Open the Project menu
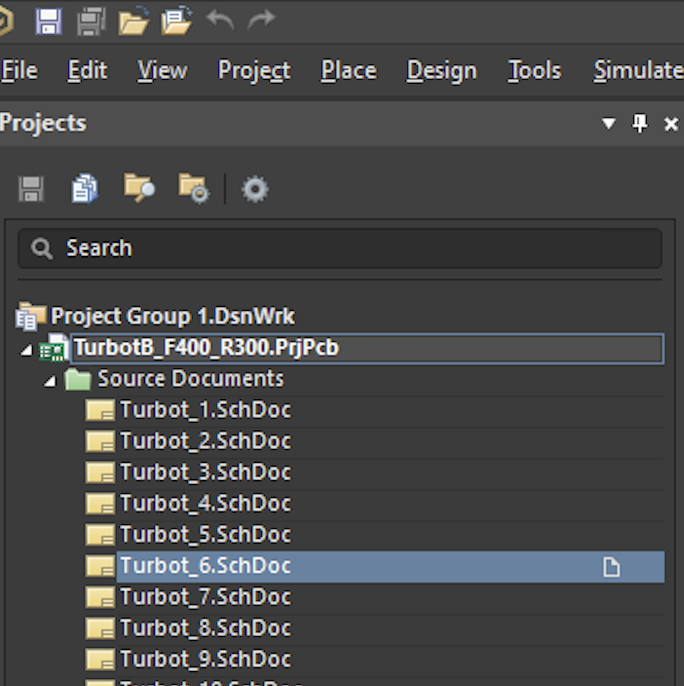 point(254,70)
